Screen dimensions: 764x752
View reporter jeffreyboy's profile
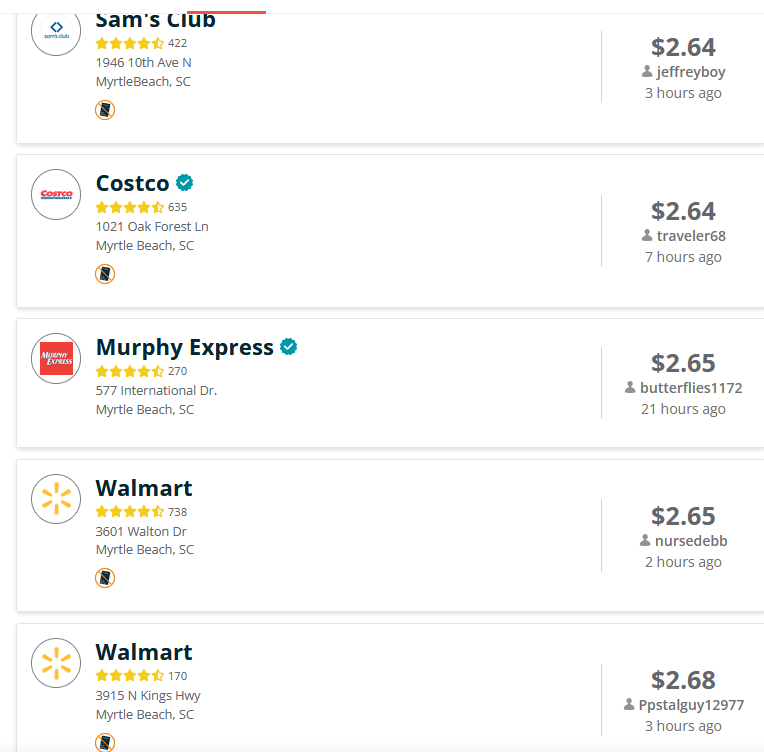pos(691,72)
